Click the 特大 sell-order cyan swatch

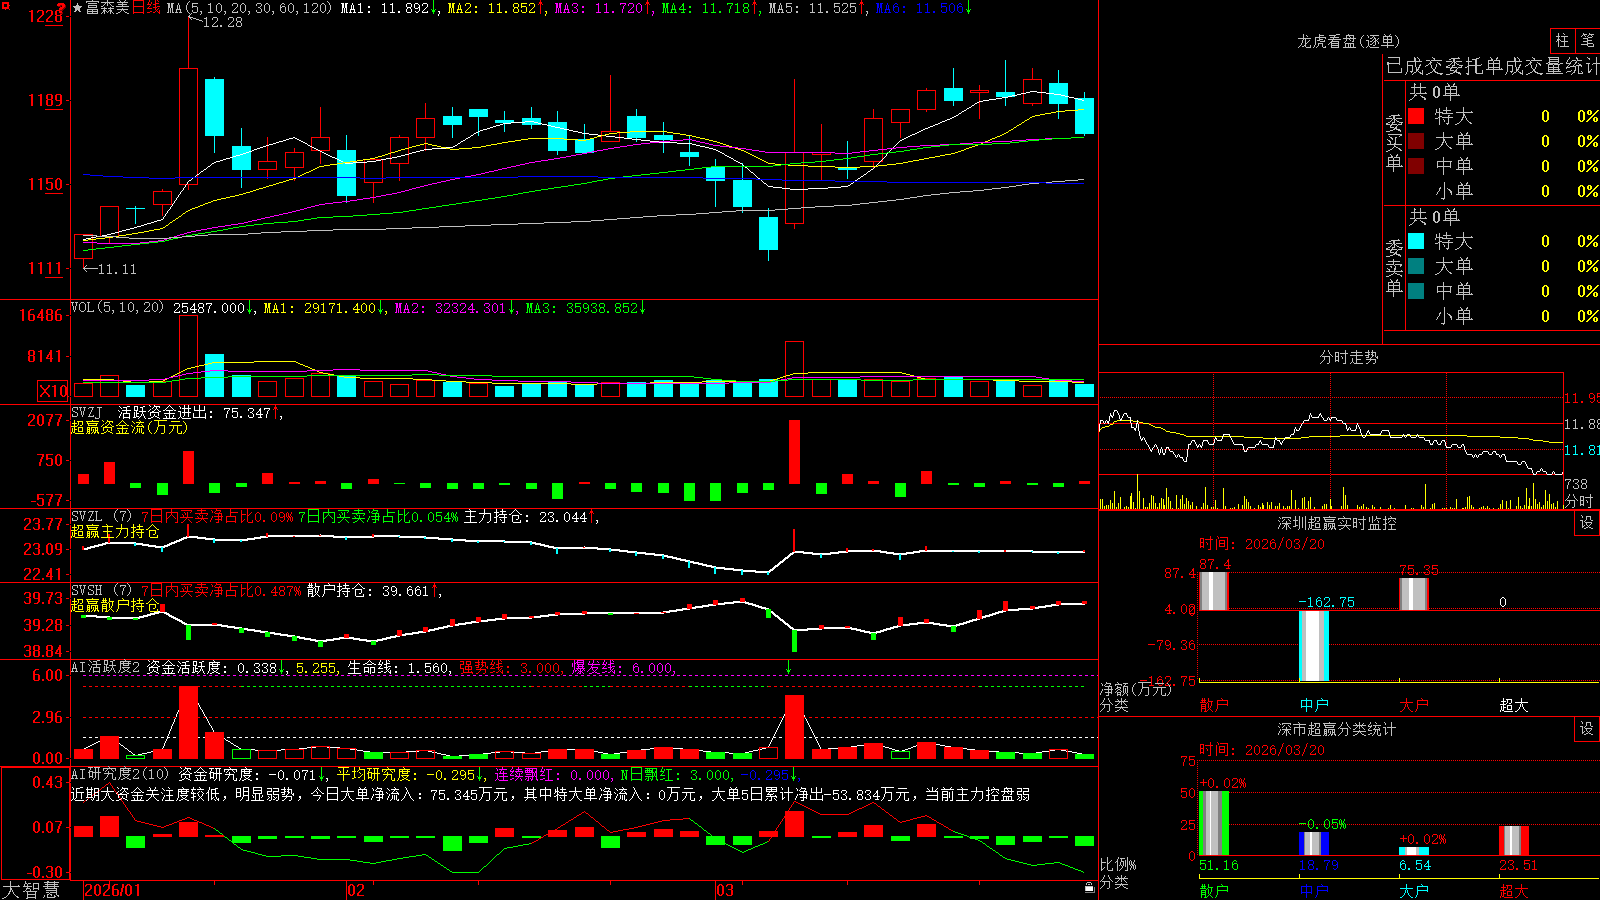(x=1416, y=241)
